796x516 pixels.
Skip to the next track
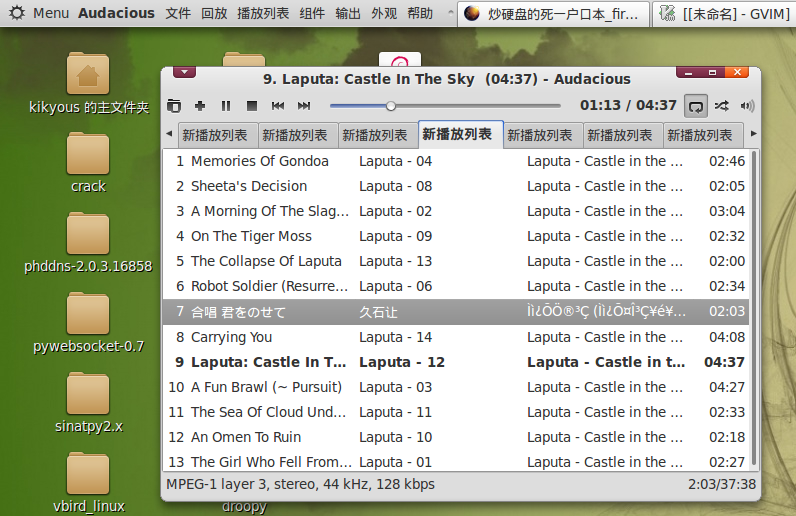[x=304, y=106]
